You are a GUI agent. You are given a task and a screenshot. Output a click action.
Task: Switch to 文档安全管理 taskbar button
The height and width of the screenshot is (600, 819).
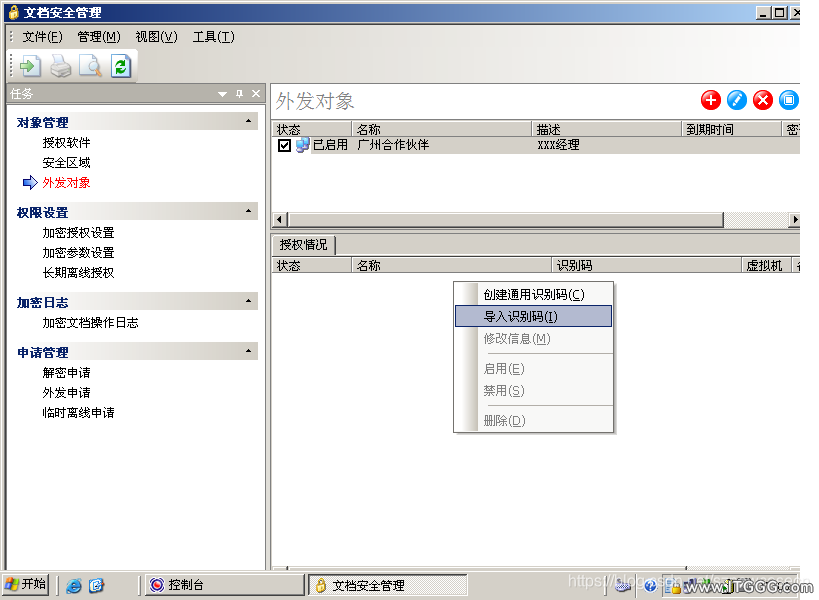click(388, 585)
